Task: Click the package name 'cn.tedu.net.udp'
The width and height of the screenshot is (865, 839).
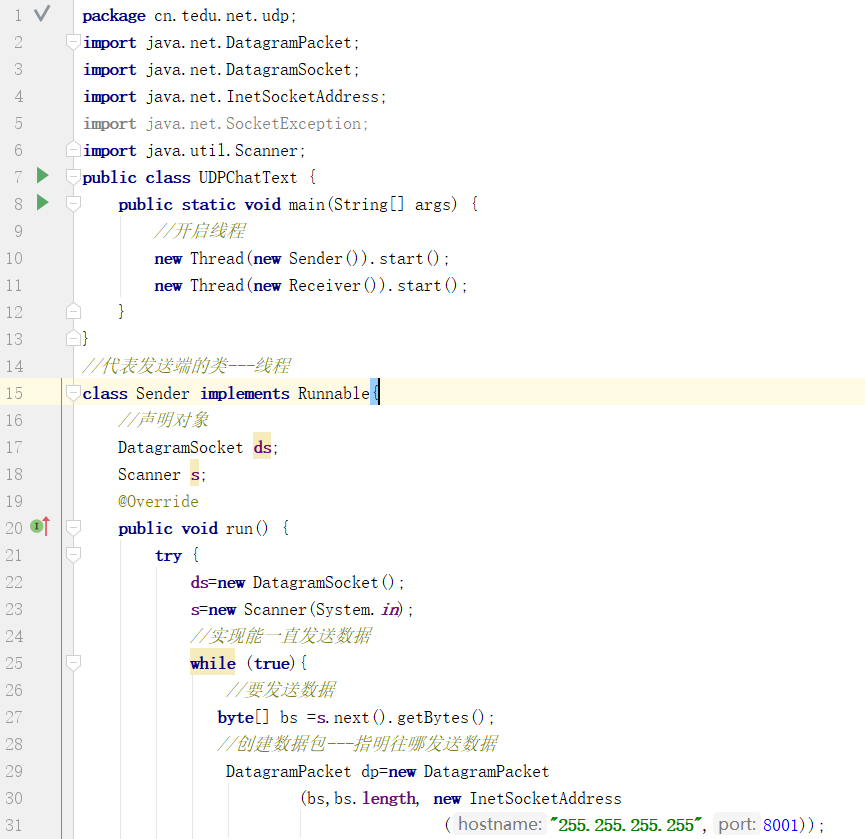Action: pos(221,15)
